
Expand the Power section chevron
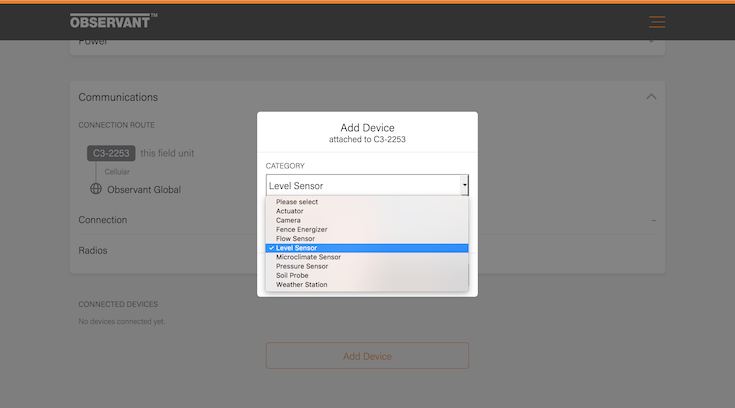click(x=651, y=41)
